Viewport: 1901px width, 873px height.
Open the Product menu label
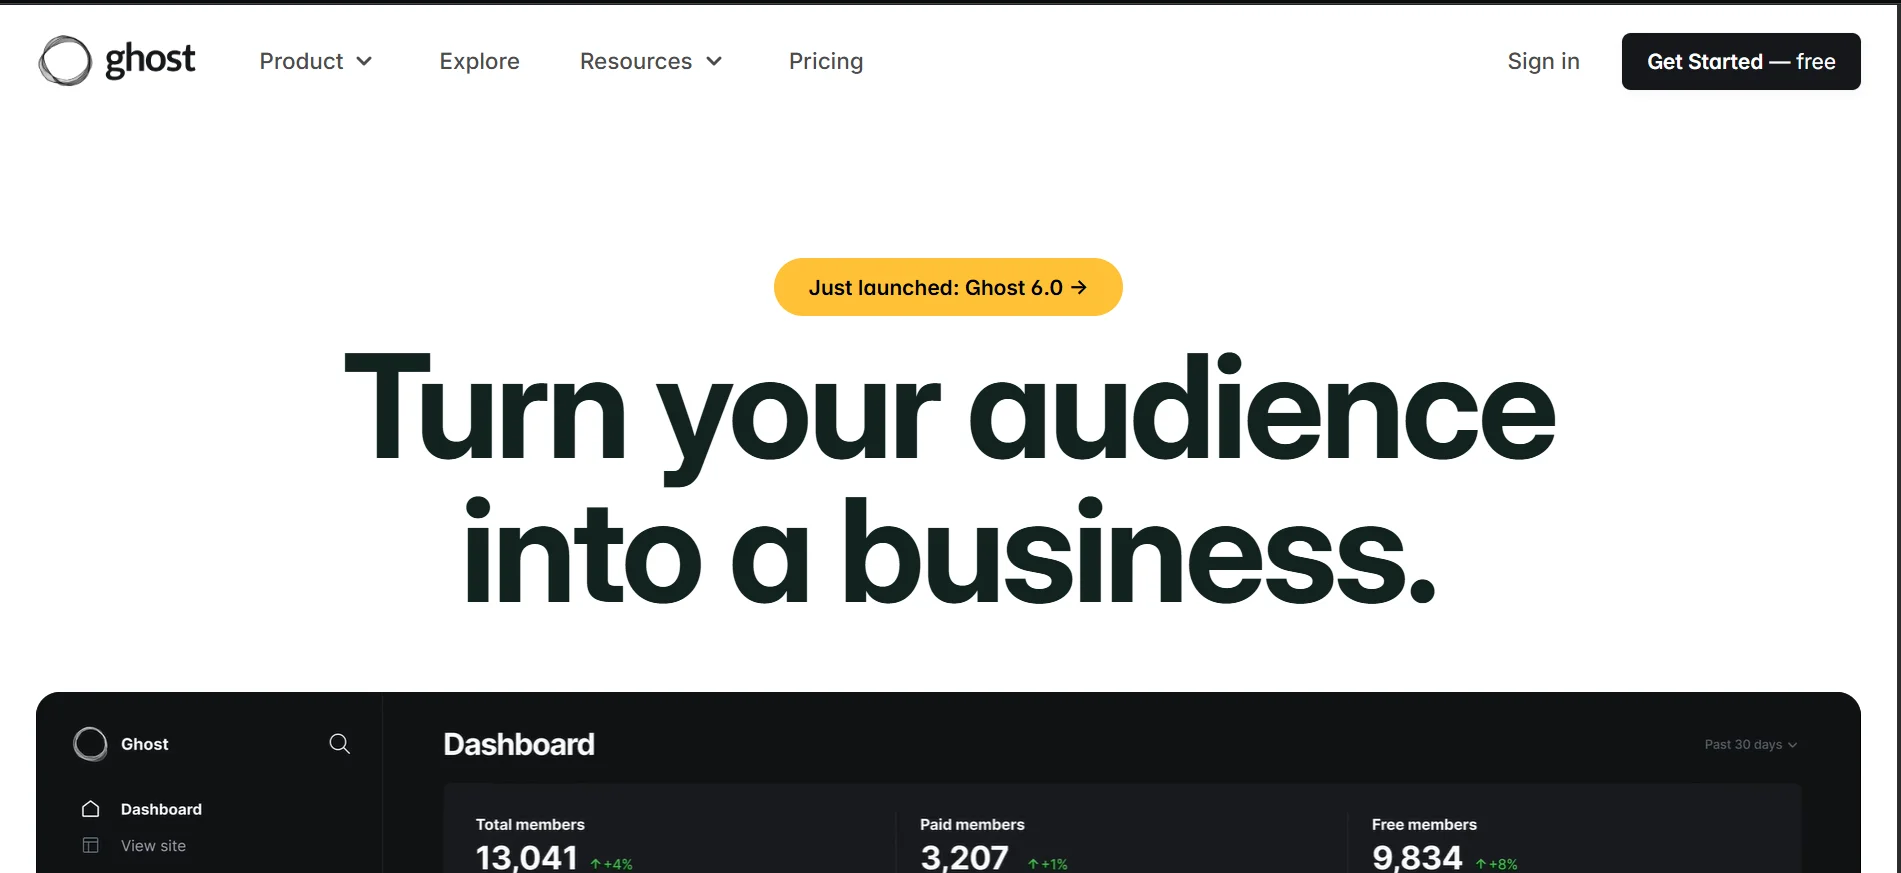[x=301, y=62]
